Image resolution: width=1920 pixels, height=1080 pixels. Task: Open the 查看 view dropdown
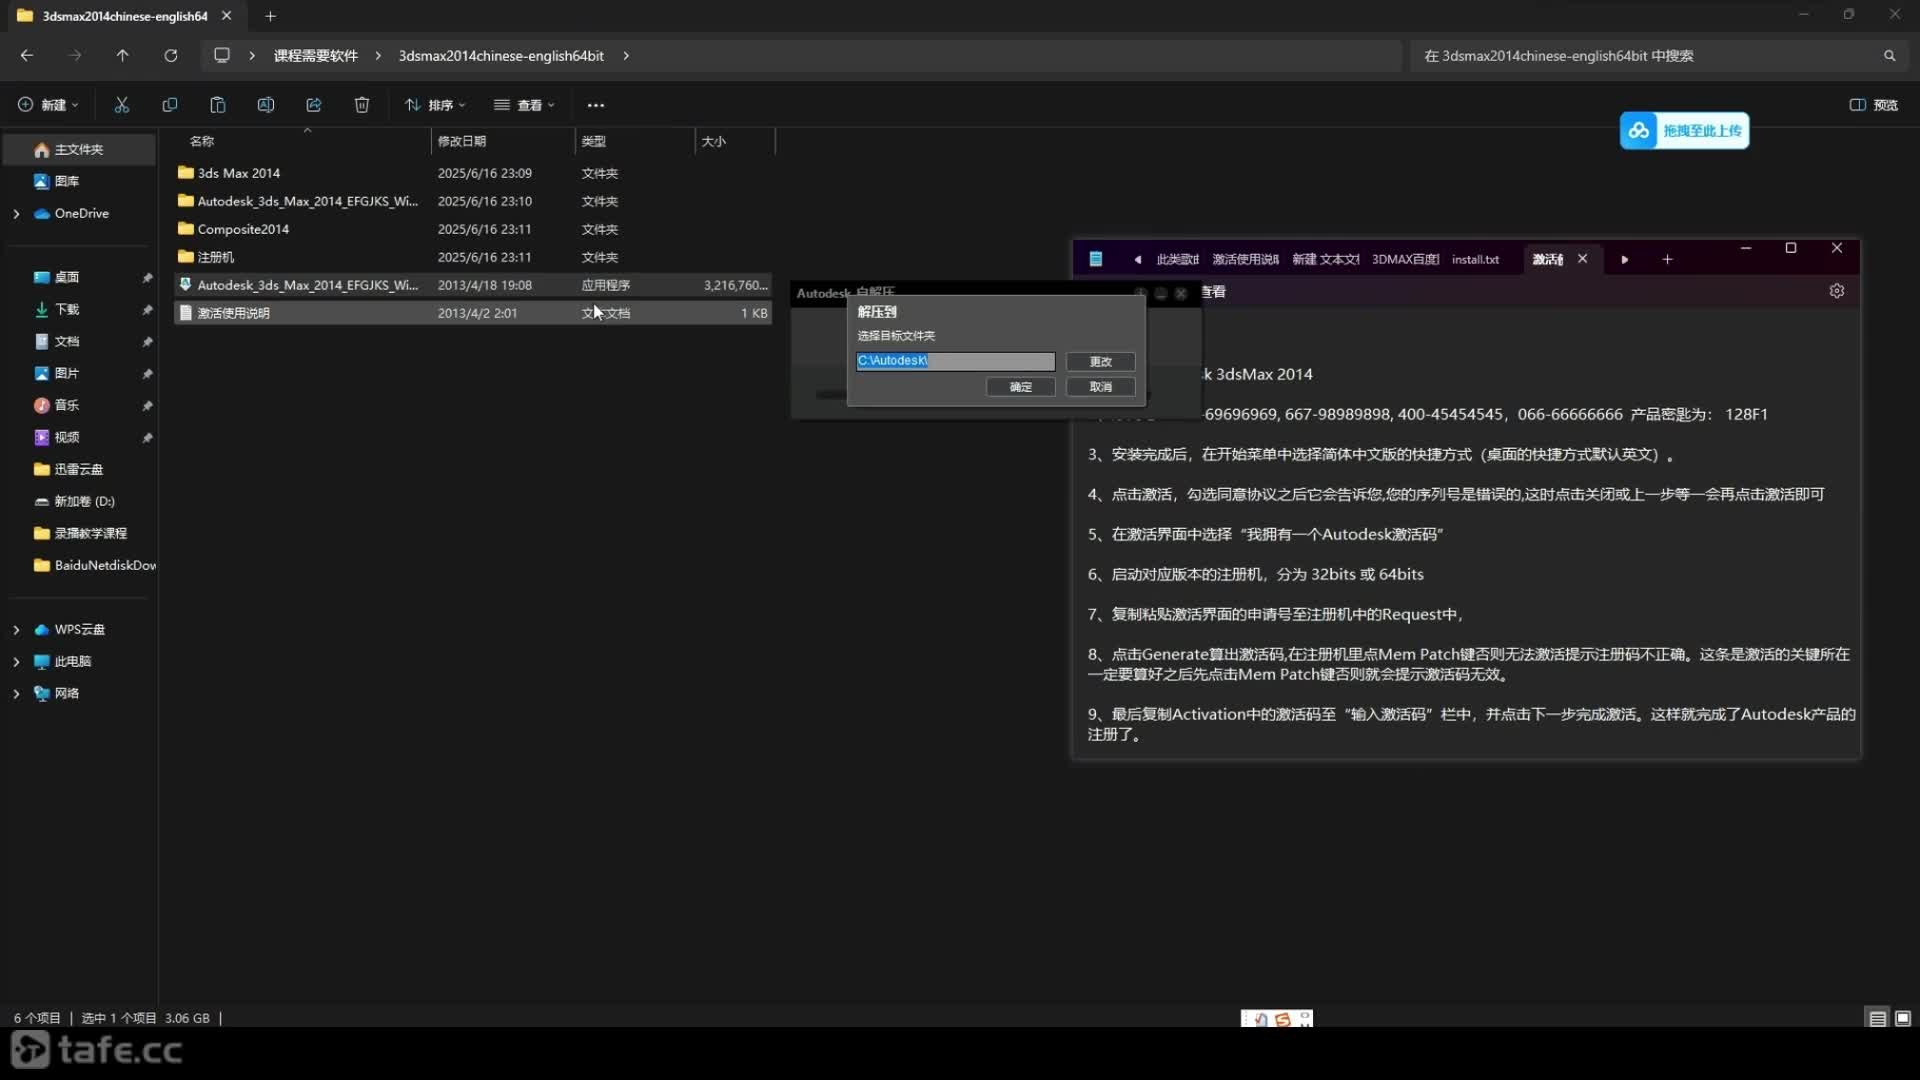(524, 105)
